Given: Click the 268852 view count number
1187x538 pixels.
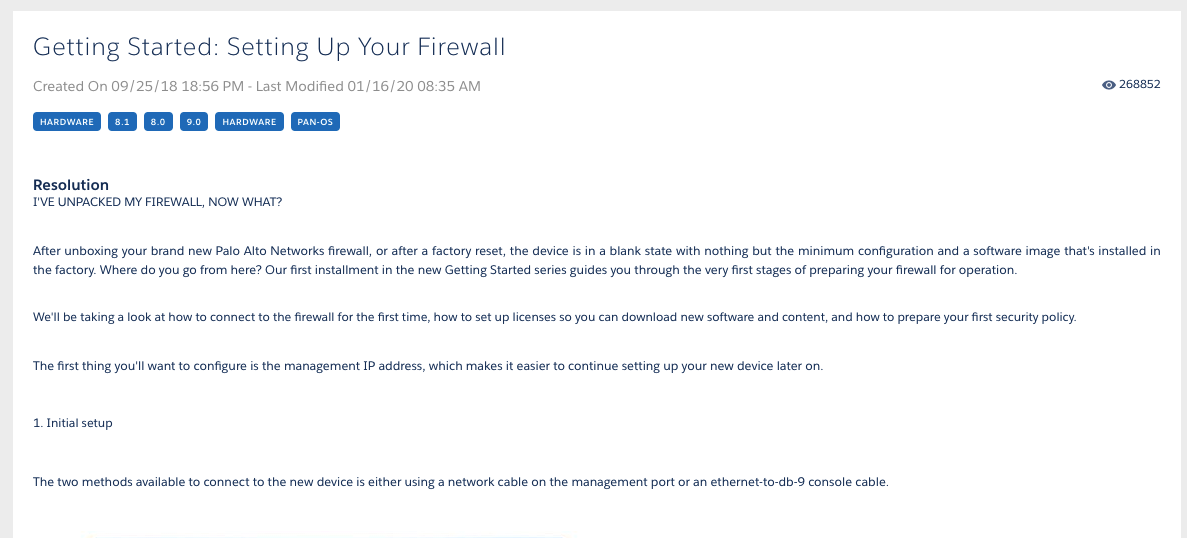Looking at the screenshot, I should pyautogui.click(x=1139, y=85).
